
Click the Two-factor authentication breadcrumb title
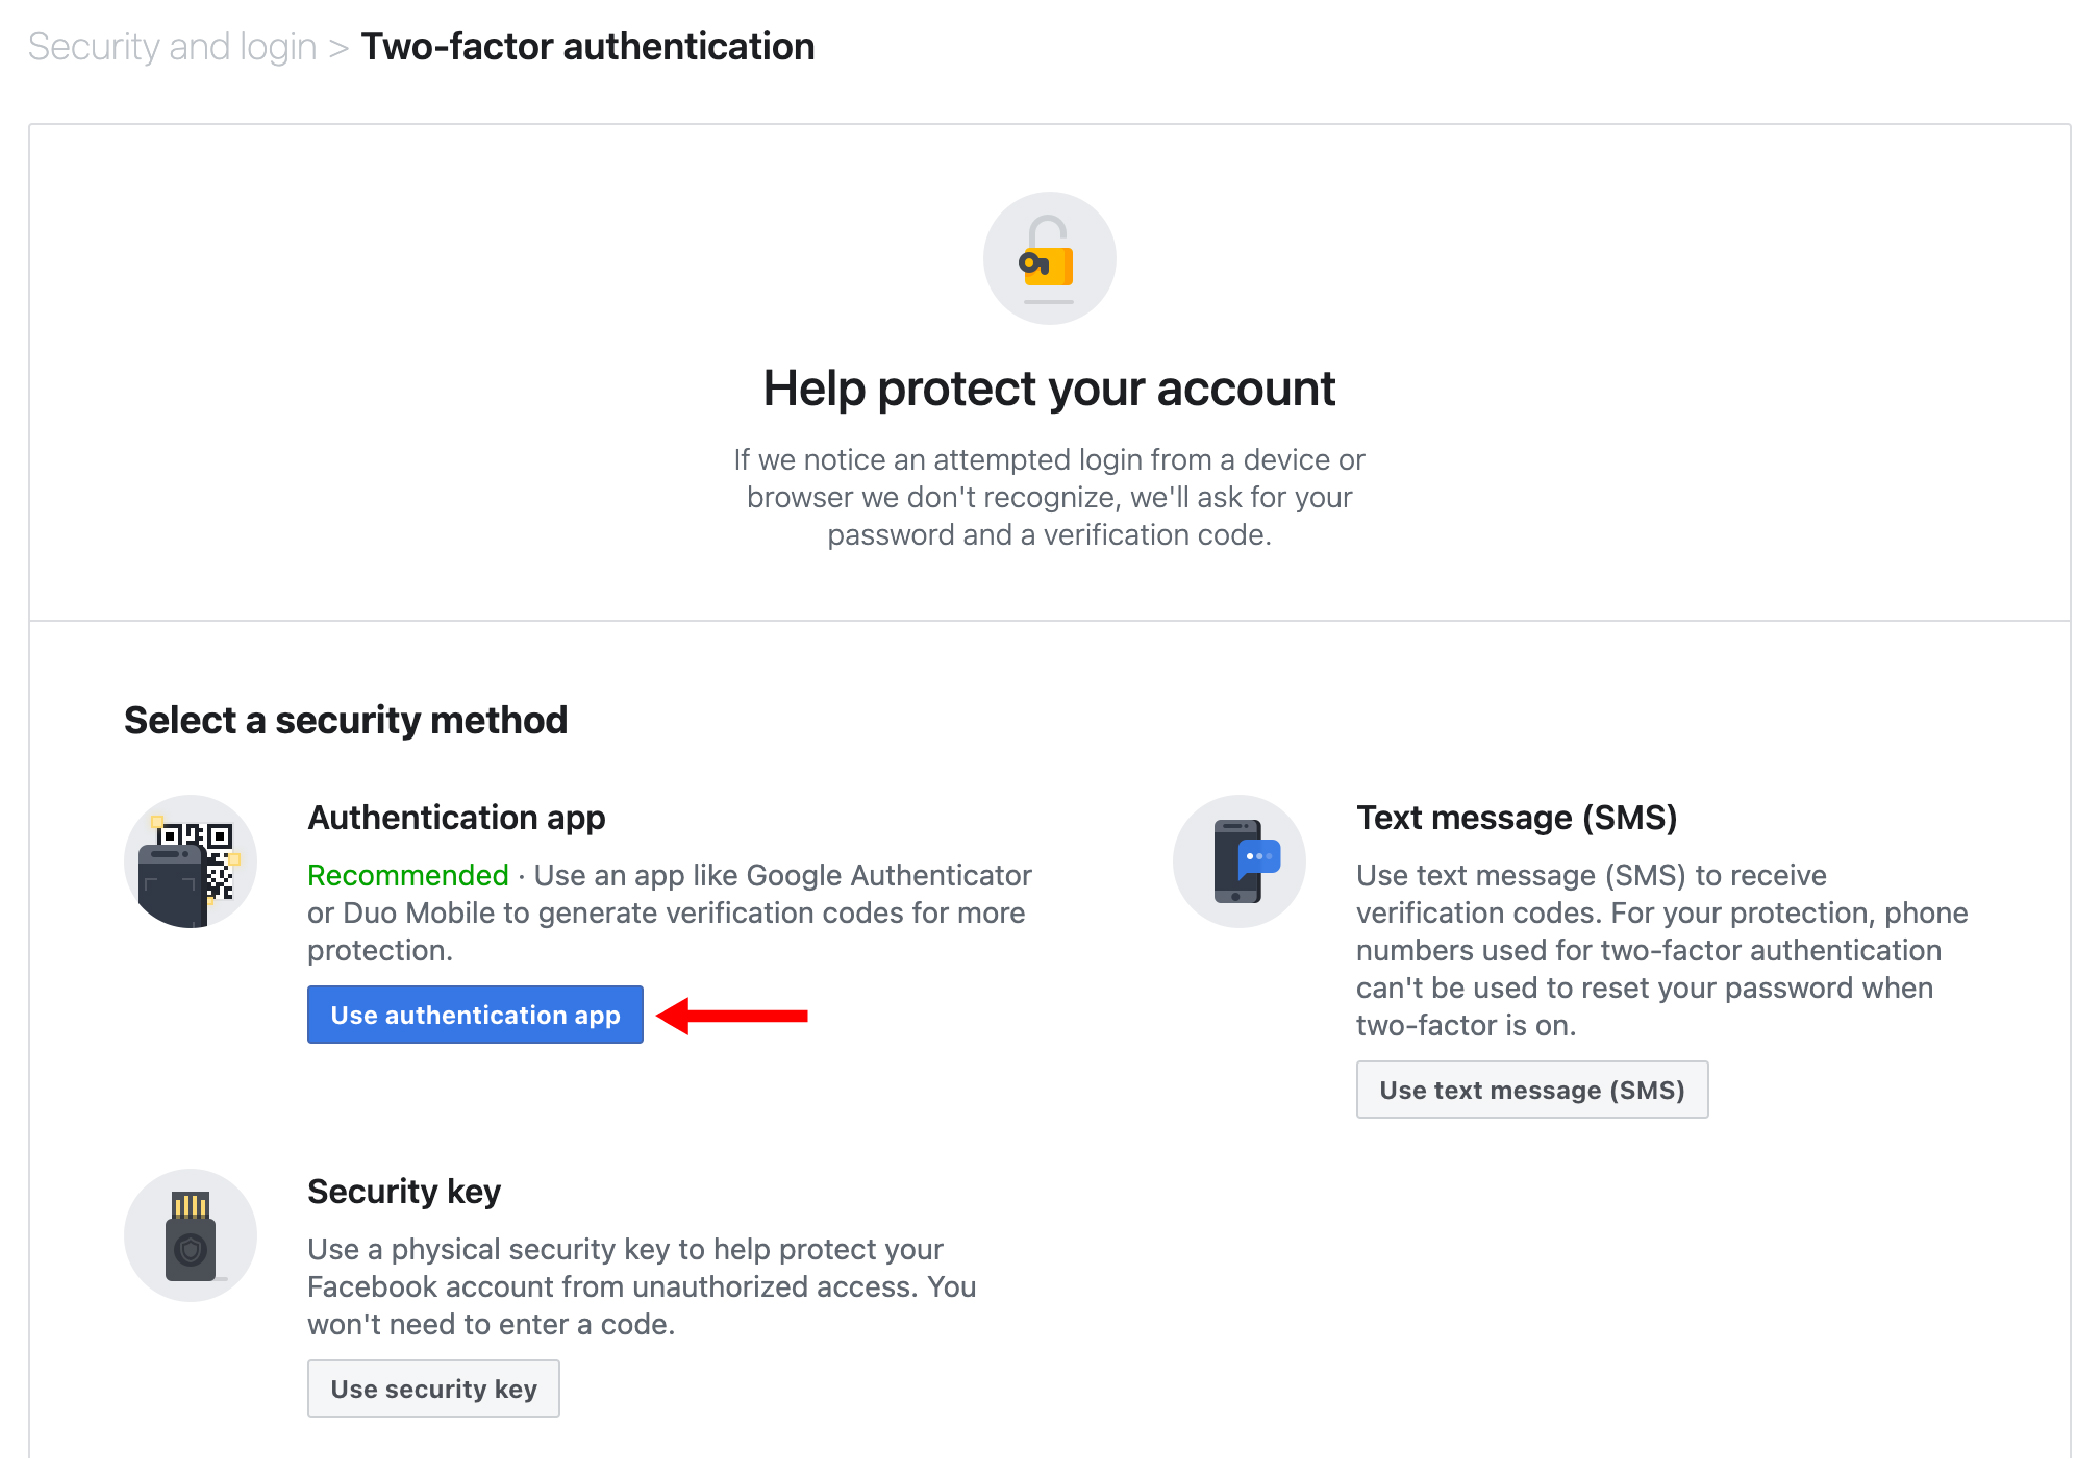(587, 47)
